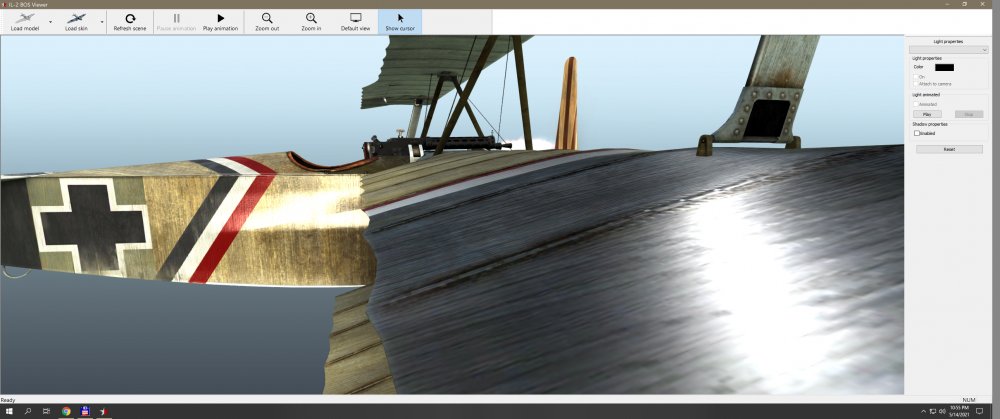
Task: Open Chrome from the taskbar
Action: click(x=66, y=411)
